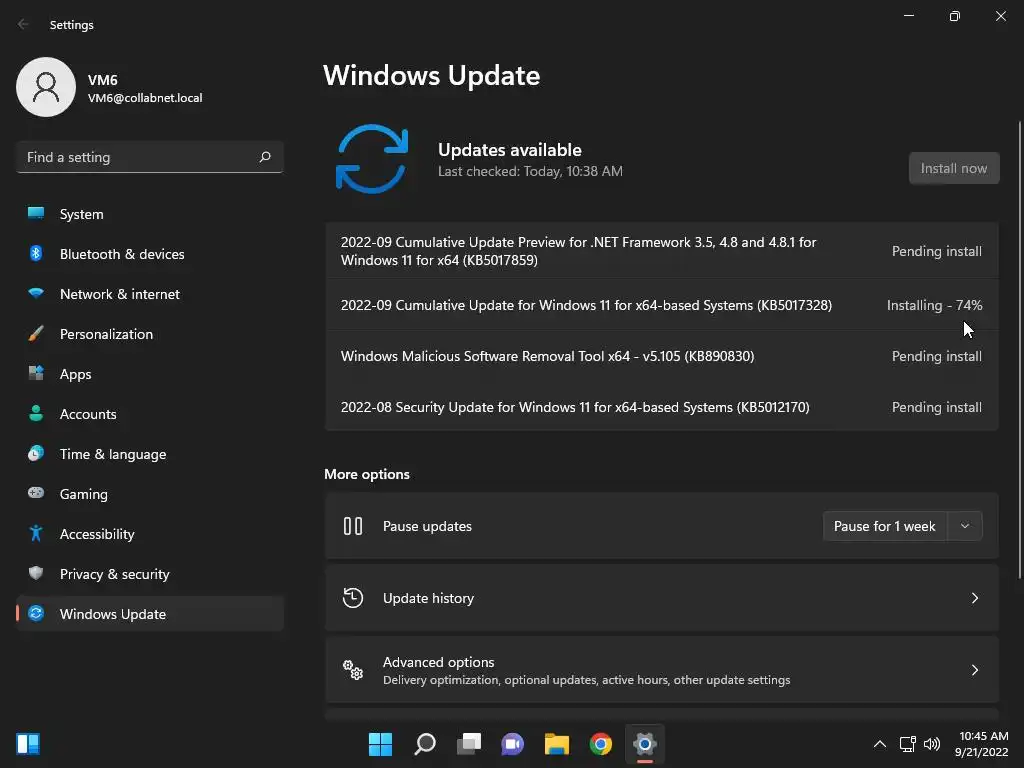Open the System settings icon

pos(36,213)
